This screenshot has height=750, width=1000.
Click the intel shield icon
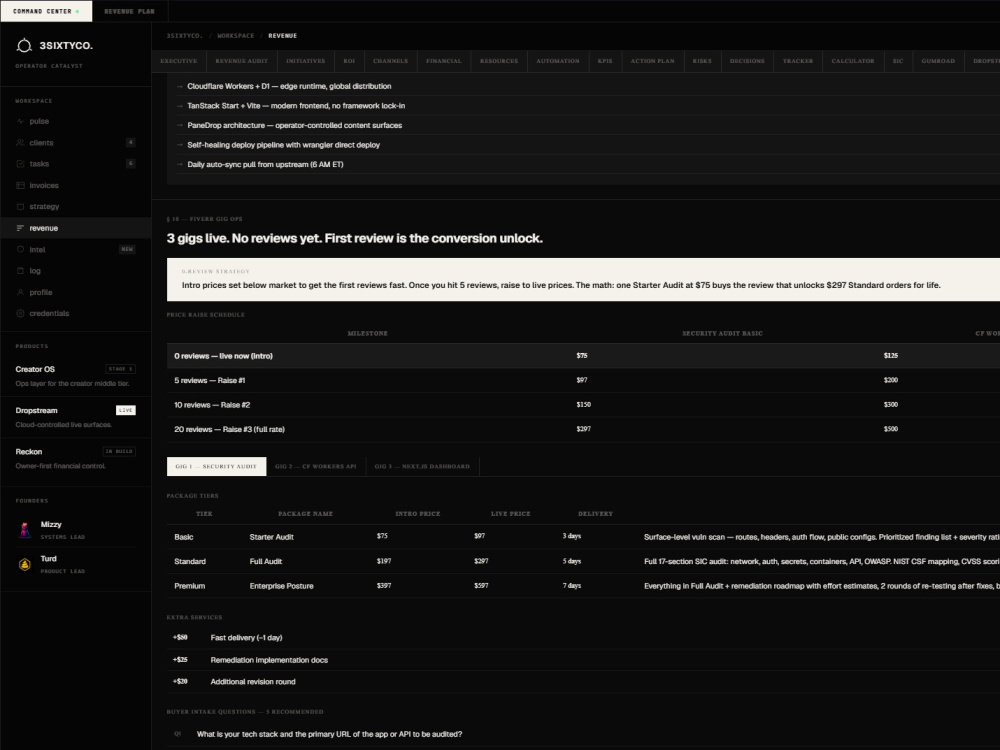pos(20,249)
